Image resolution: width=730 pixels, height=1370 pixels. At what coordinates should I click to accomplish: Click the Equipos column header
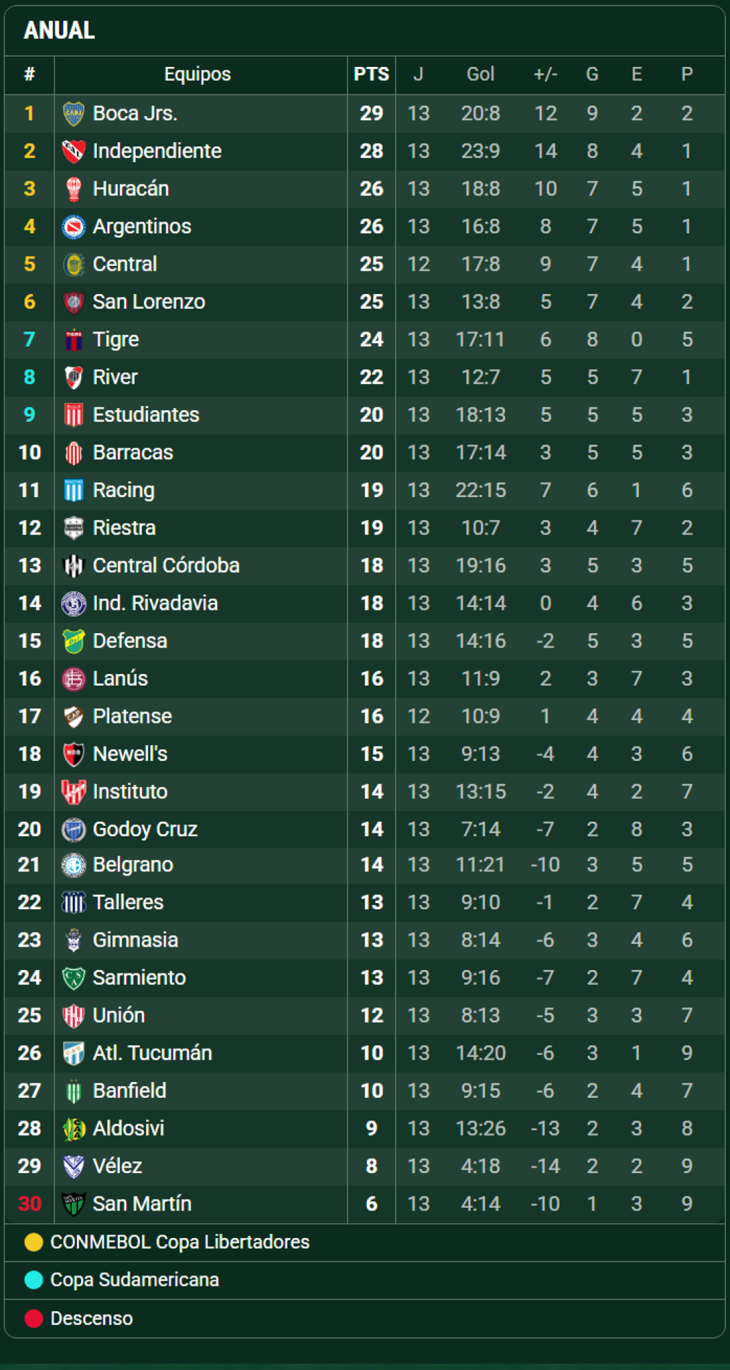197,75
